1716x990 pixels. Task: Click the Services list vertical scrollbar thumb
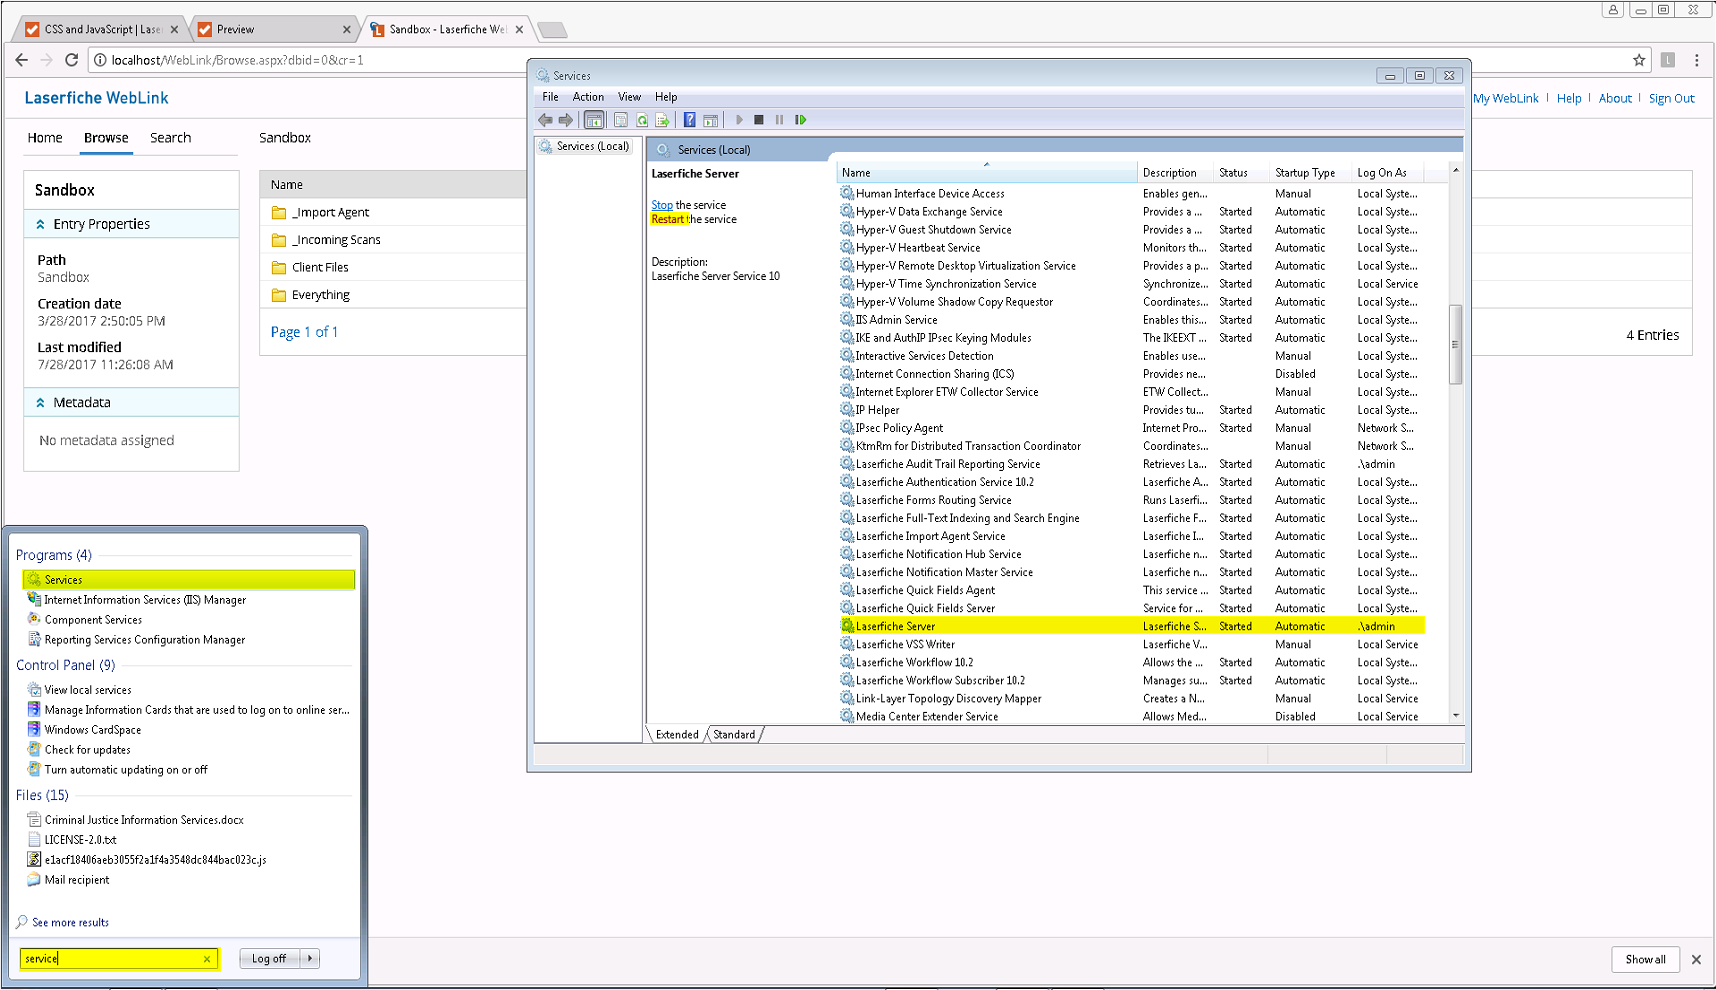coord(1456,344)
